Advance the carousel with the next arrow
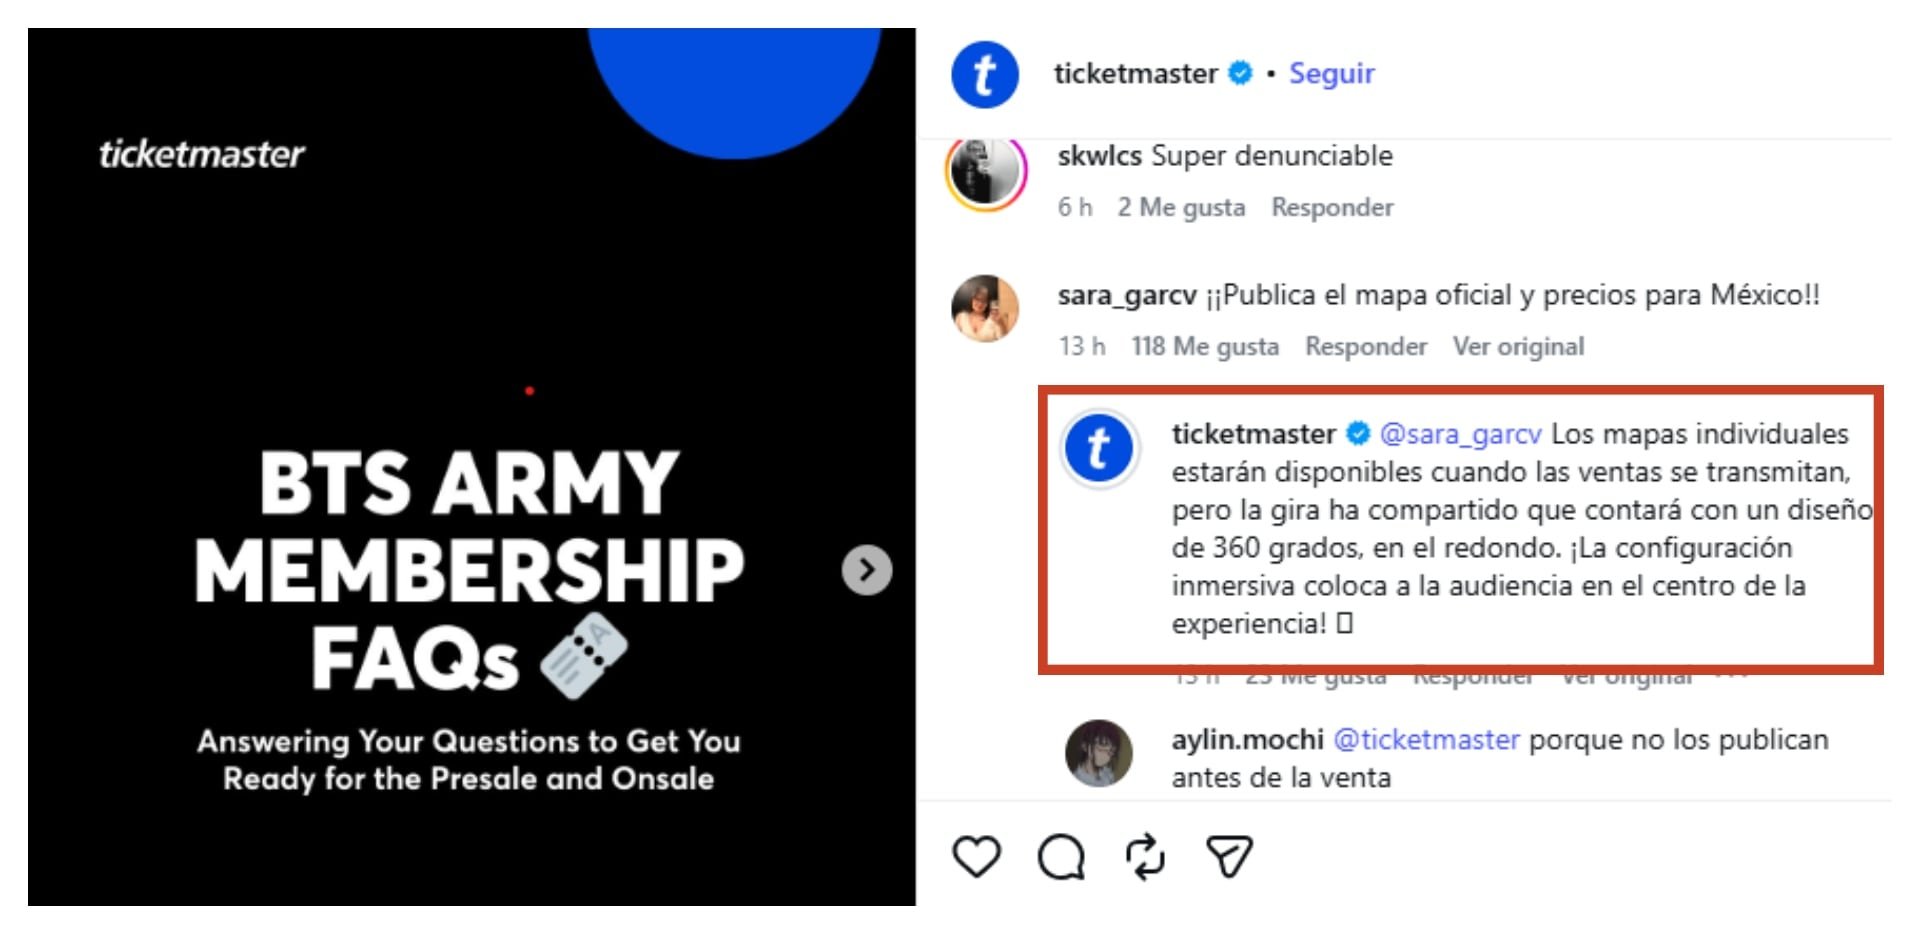The image size is (1920, 934). point(866,571)
